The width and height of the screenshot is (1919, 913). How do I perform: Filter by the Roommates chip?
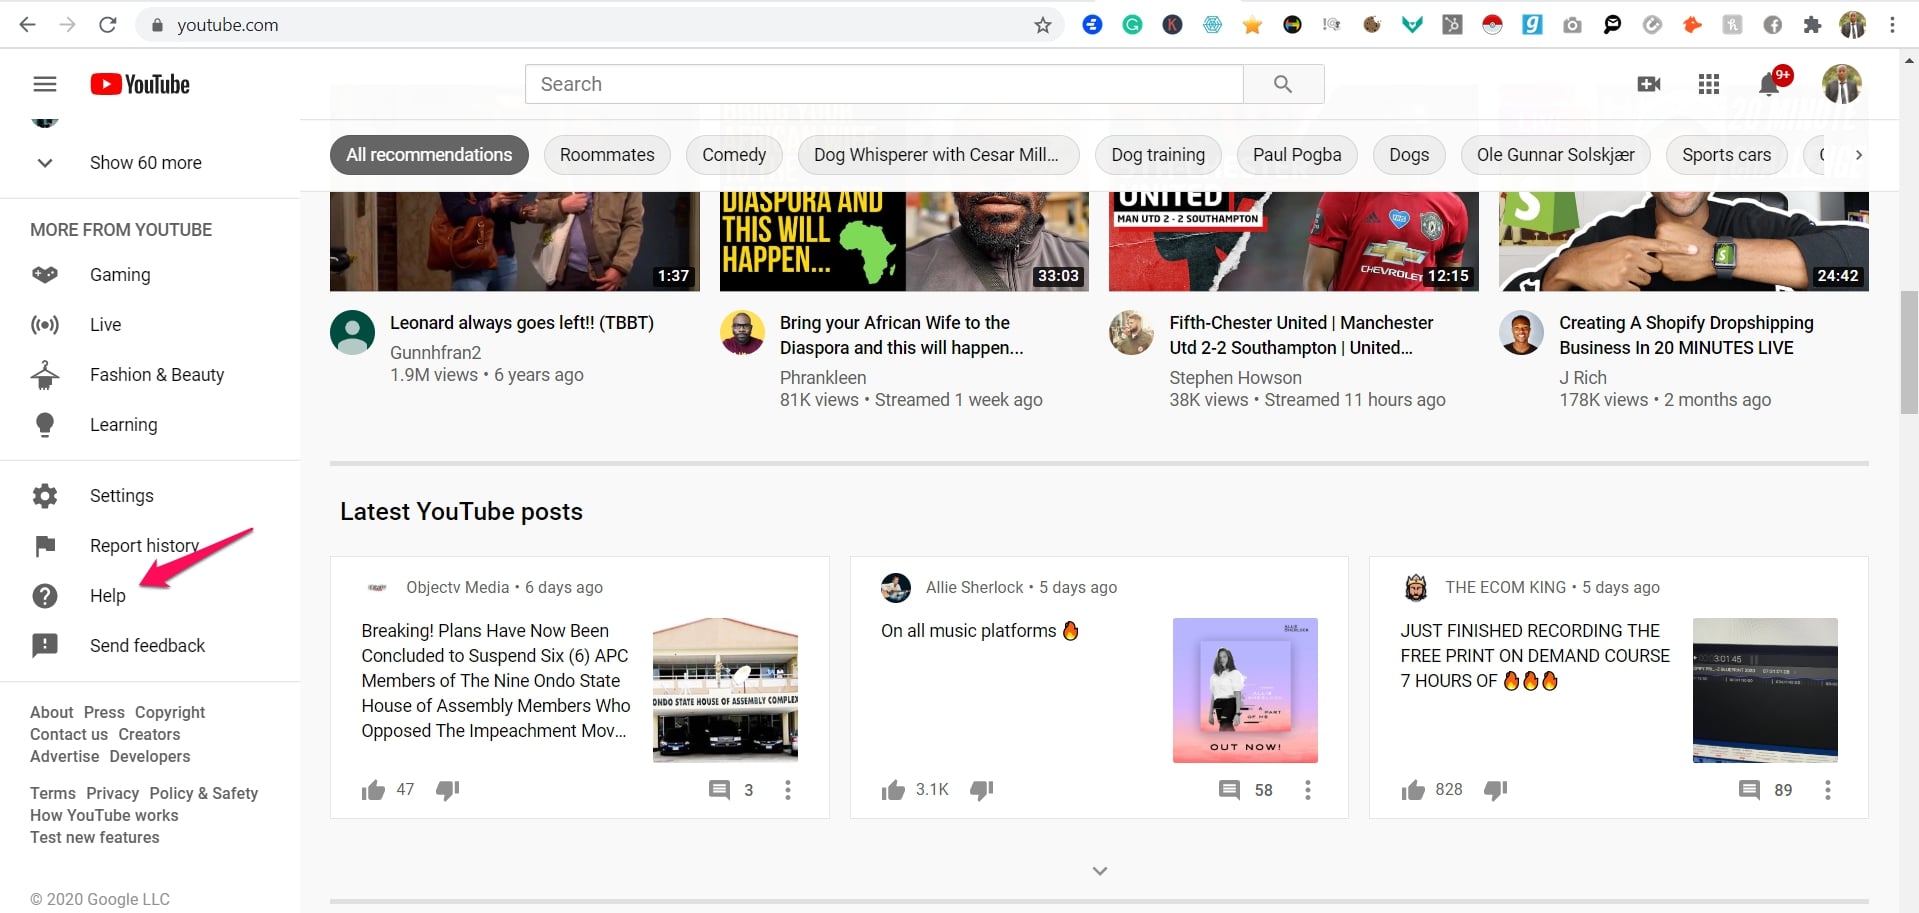click(607, 155)
